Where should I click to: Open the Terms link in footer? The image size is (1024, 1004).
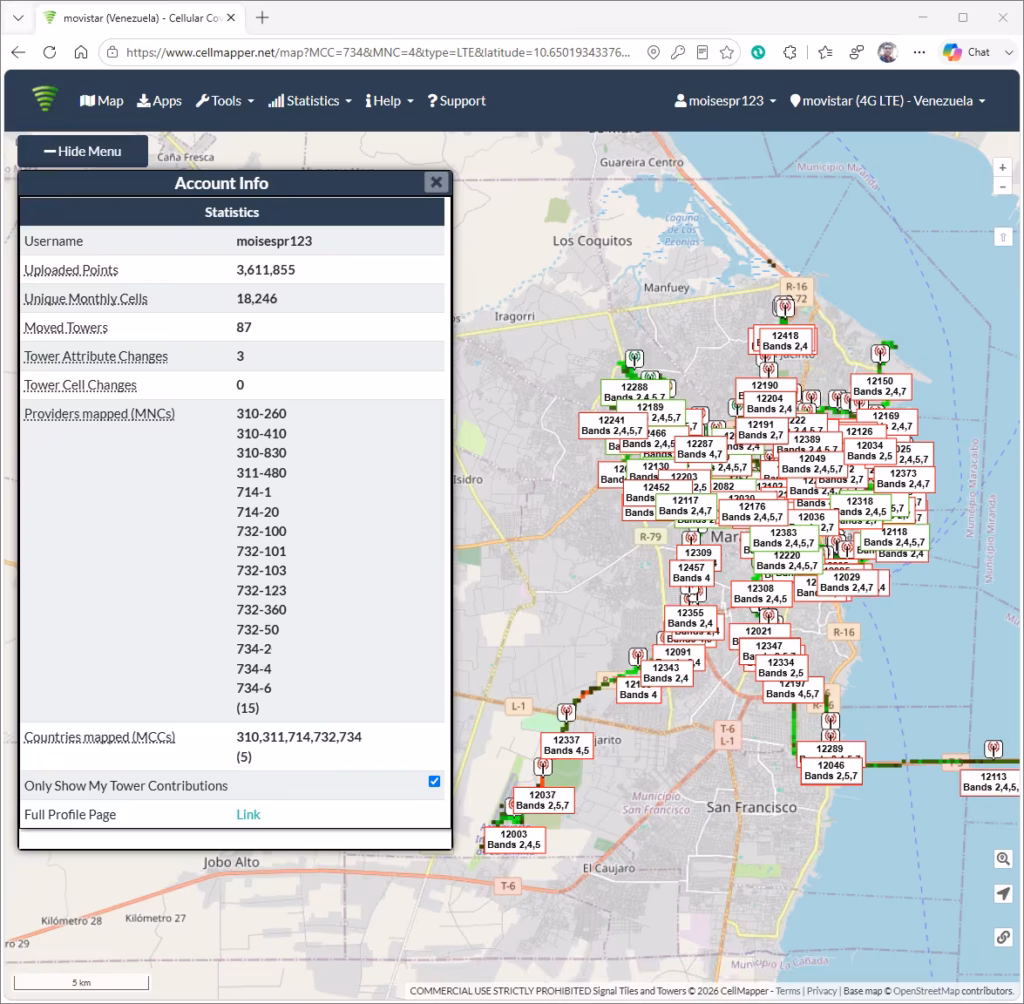pyautogui.click(x=788, y=991)
